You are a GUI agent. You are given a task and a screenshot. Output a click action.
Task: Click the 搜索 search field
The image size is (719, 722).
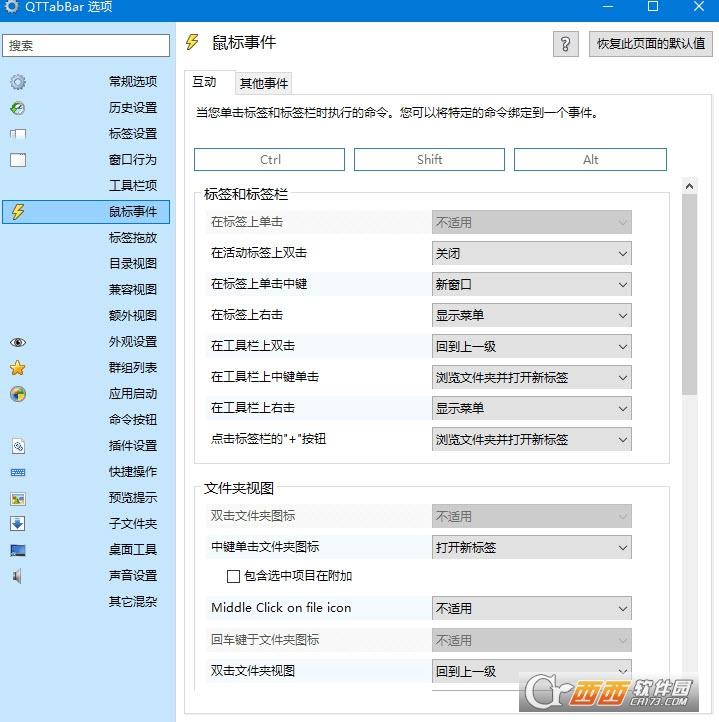tap(86, 46)
